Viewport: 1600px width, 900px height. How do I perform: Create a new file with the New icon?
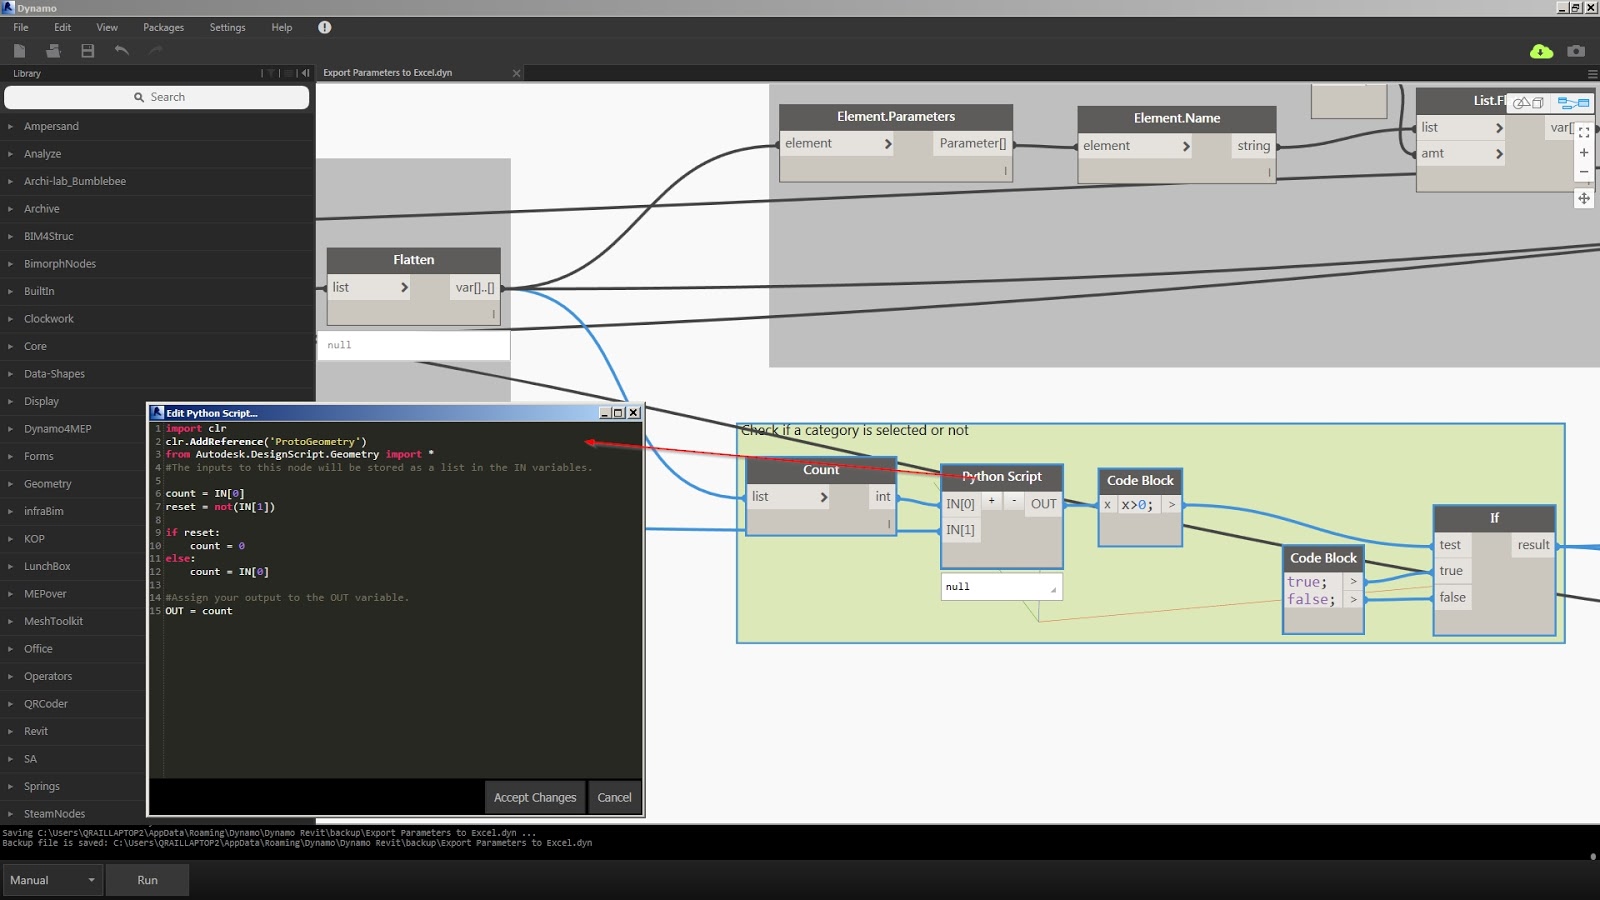20,50
